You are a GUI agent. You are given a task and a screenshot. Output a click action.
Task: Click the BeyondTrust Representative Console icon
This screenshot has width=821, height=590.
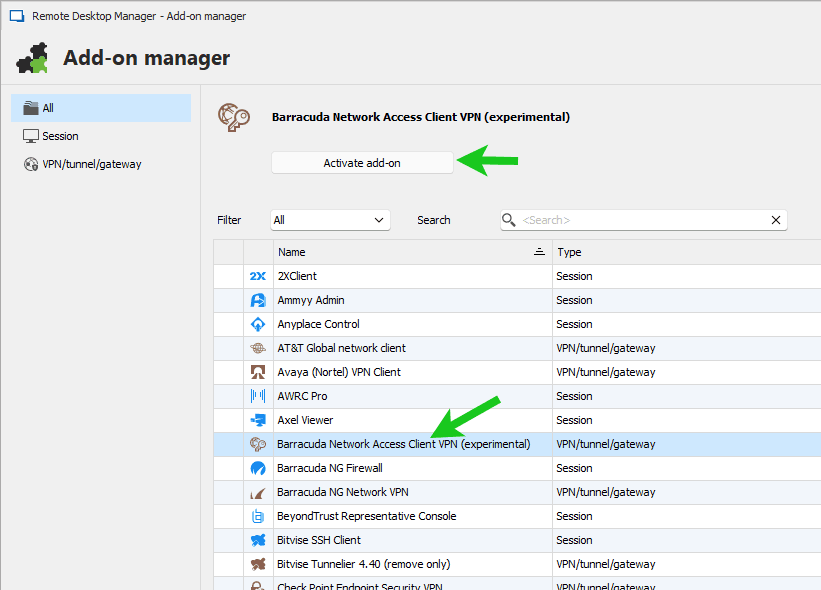tap(257, 516)
